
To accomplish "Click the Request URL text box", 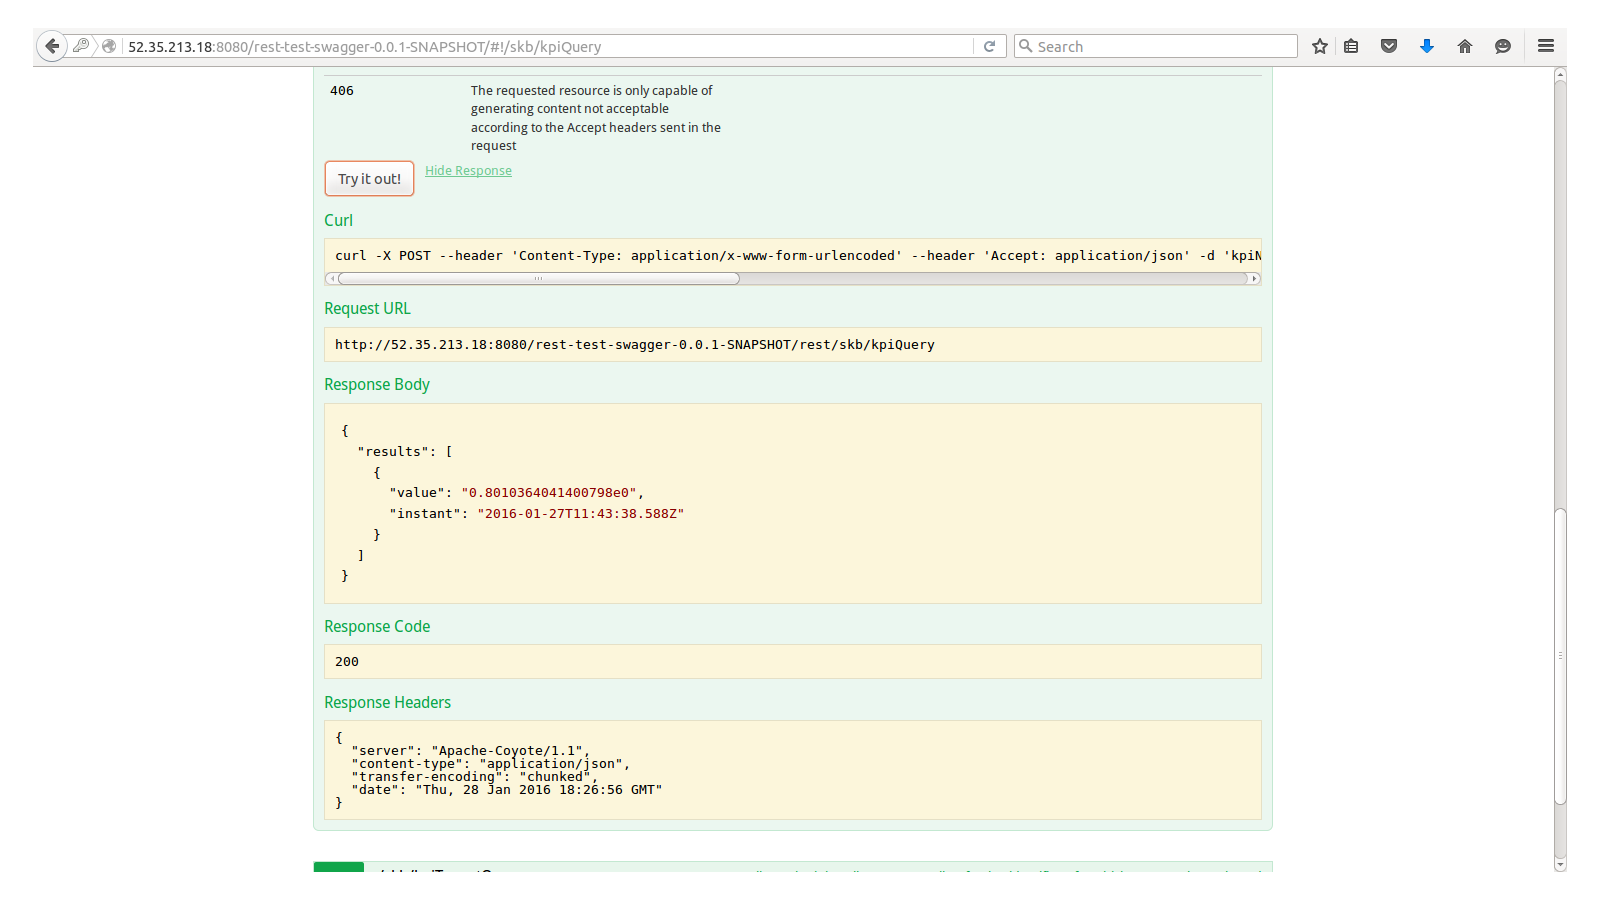I will pos(792,345).
